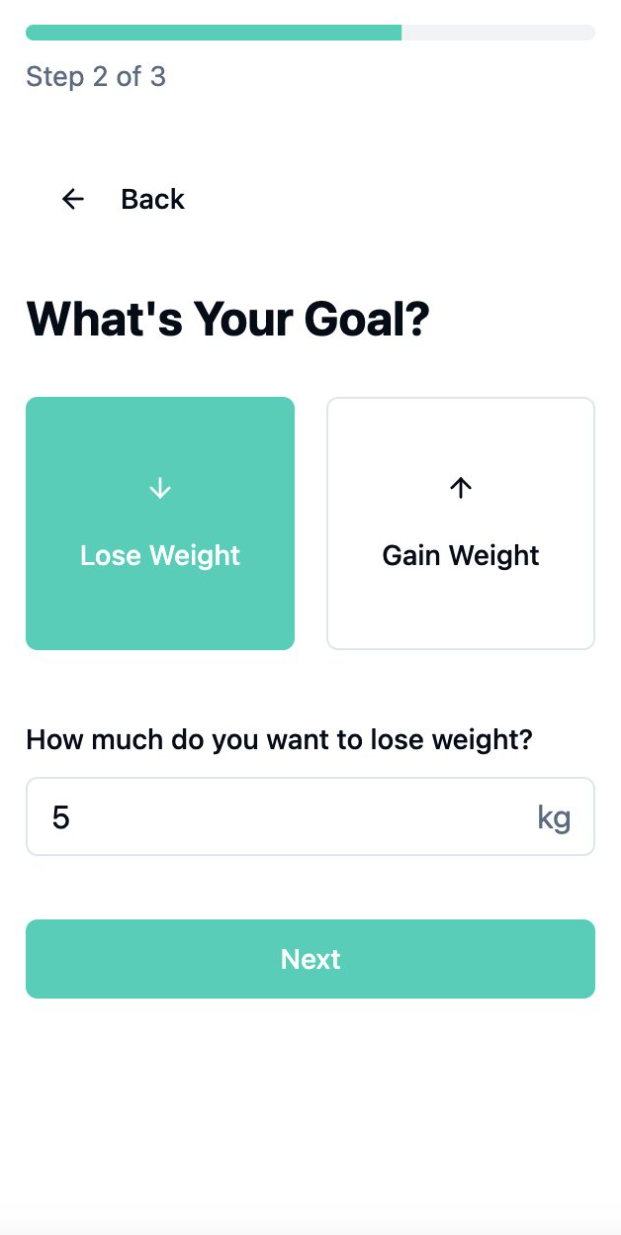Screen dimensions: 621x1235
Task: Click the downward arrow inside Lose Weight card
Action: [x=160, y=489]
